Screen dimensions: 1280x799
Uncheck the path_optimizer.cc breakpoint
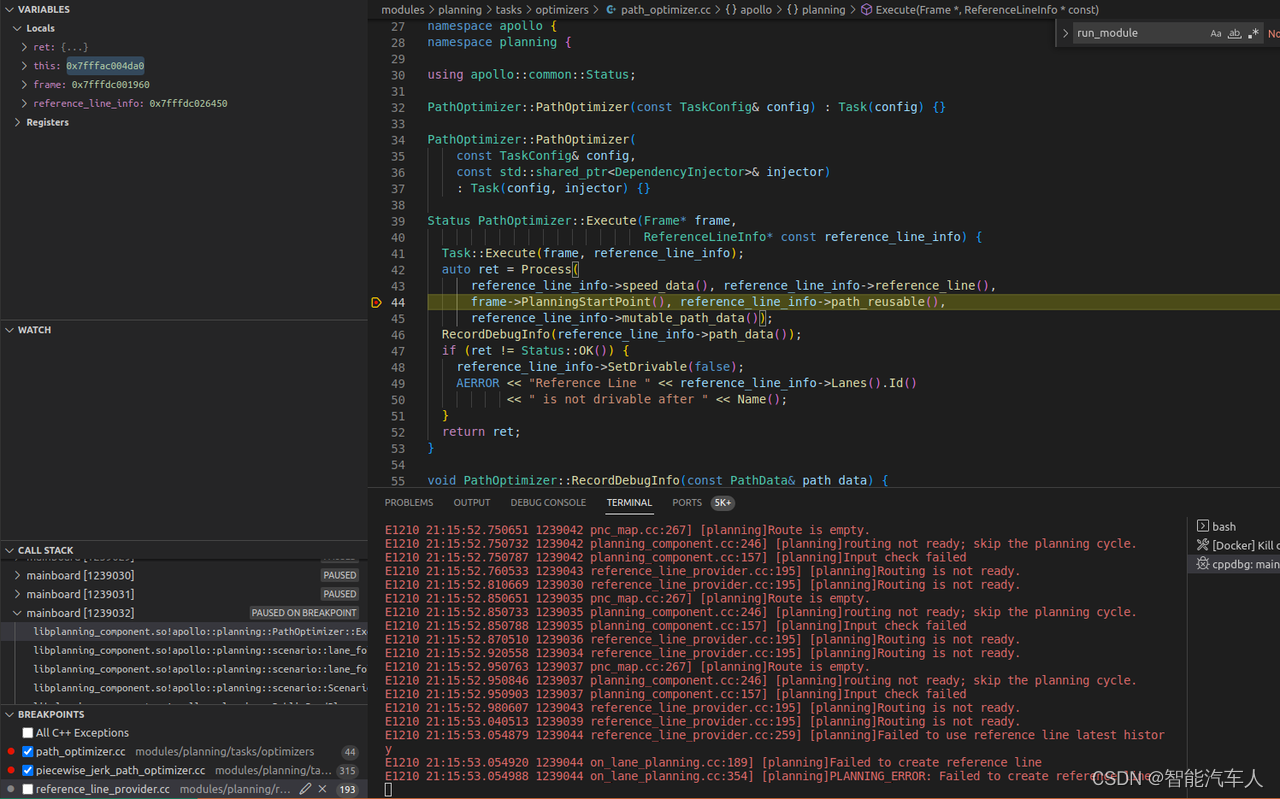click(x=28, y=751)
